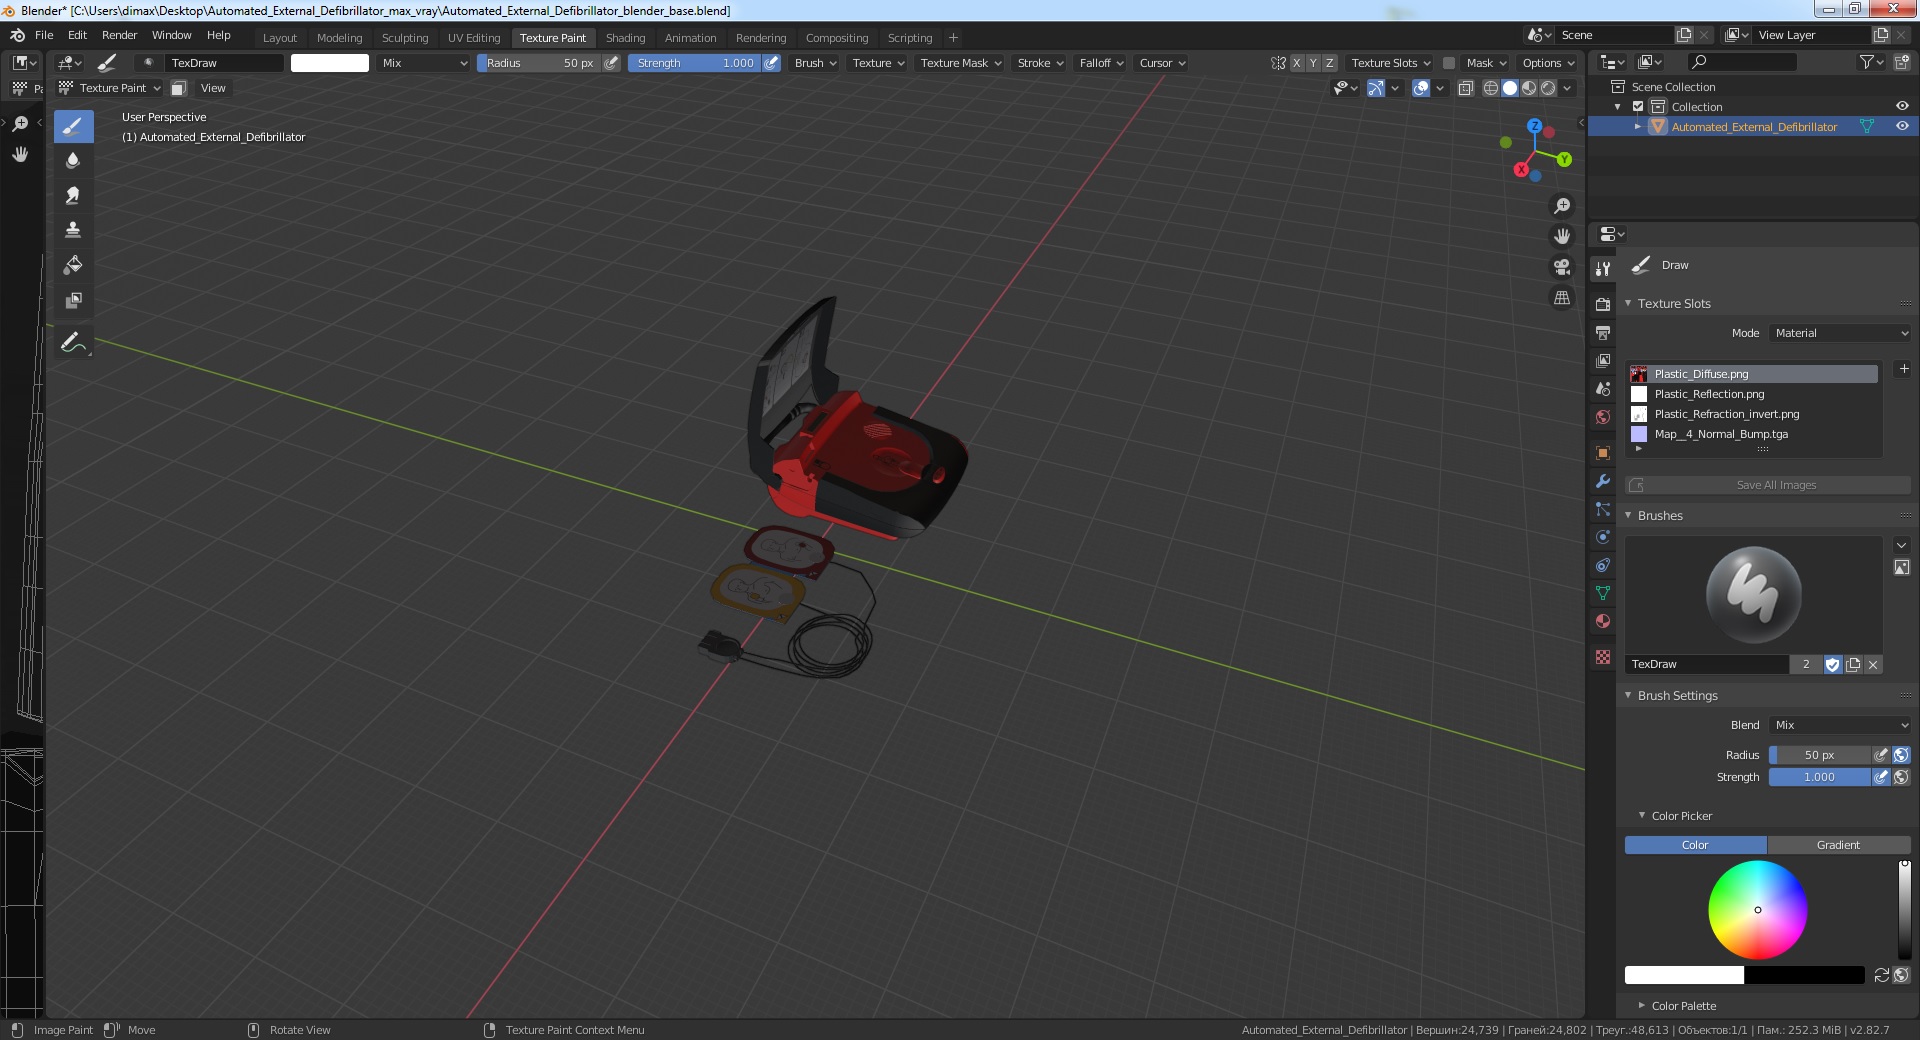Screen dimensions: 1920x1040
Task: Open the Mode Material dropdown
Action: pos(1840,333)
